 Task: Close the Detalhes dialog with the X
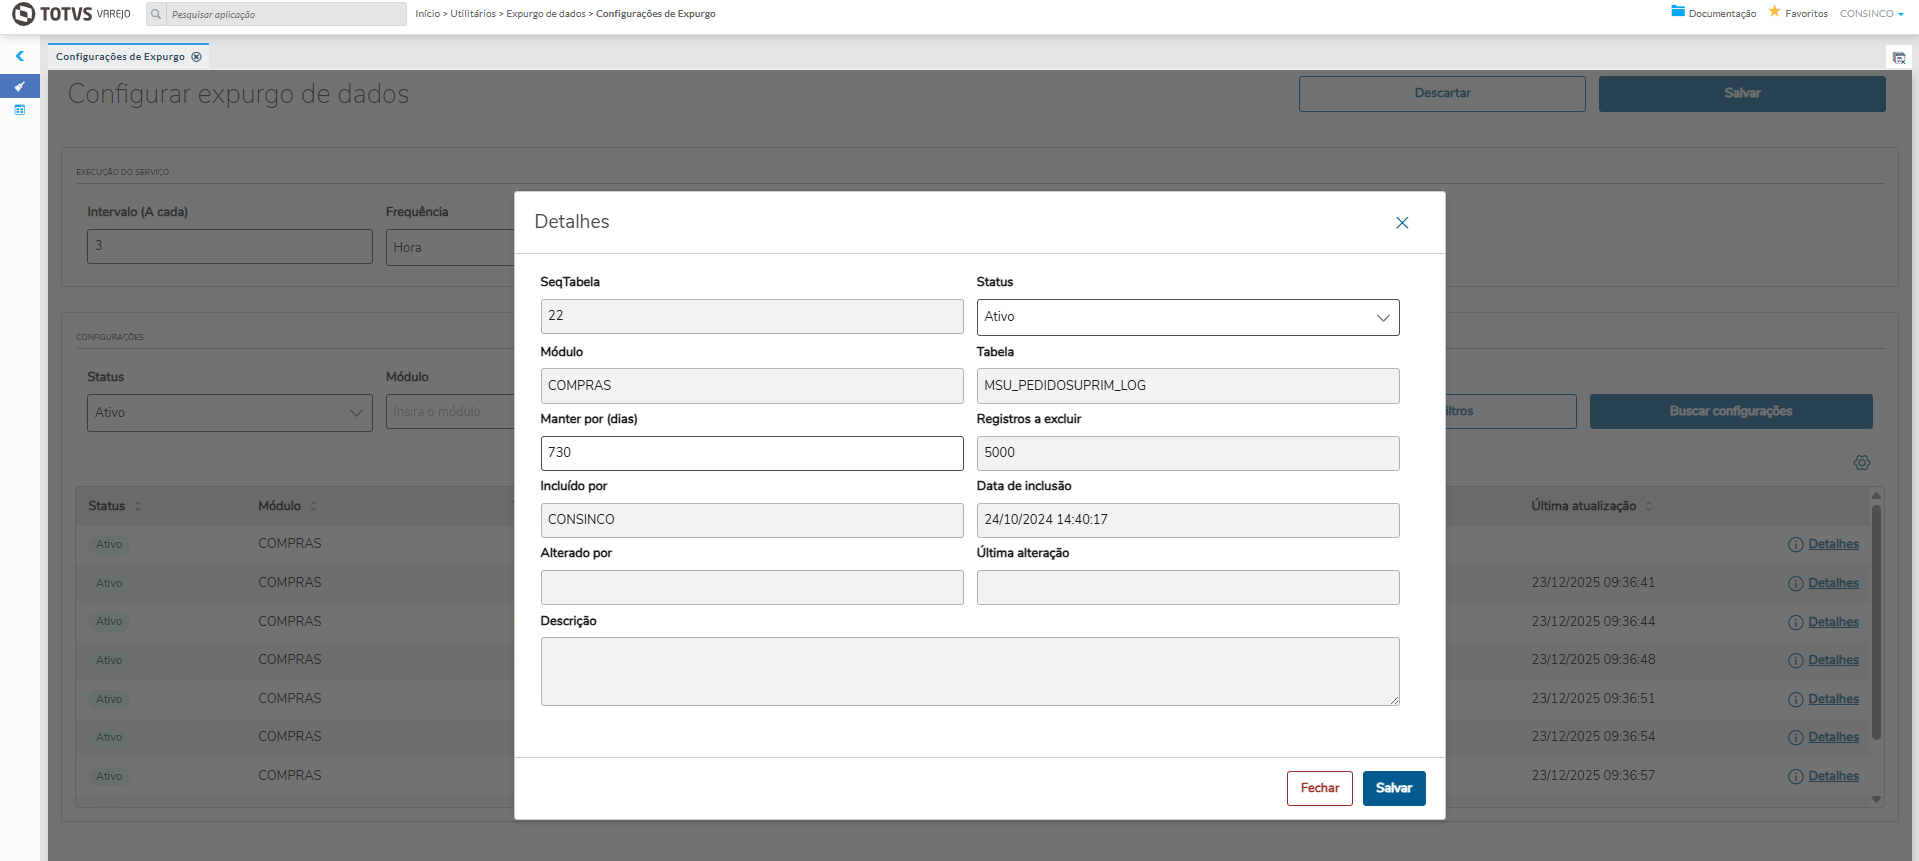[1402, 223]
